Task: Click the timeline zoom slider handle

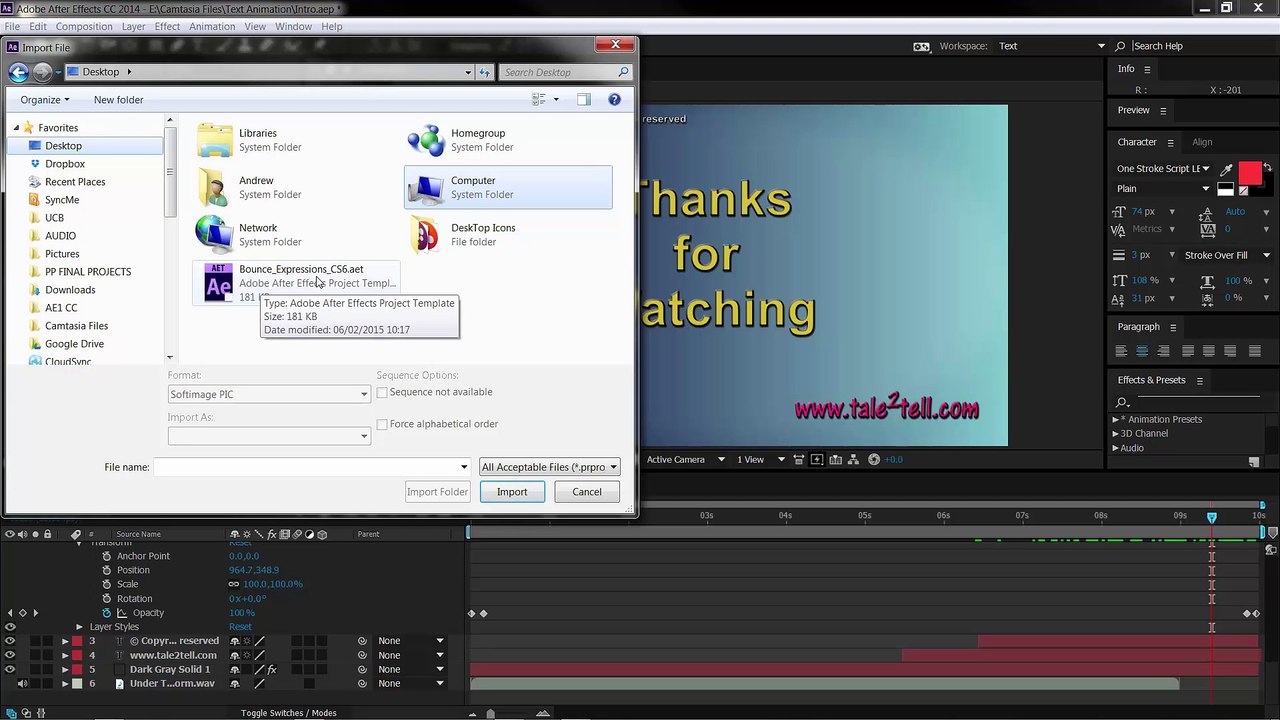Action: (x=490, y=713)
